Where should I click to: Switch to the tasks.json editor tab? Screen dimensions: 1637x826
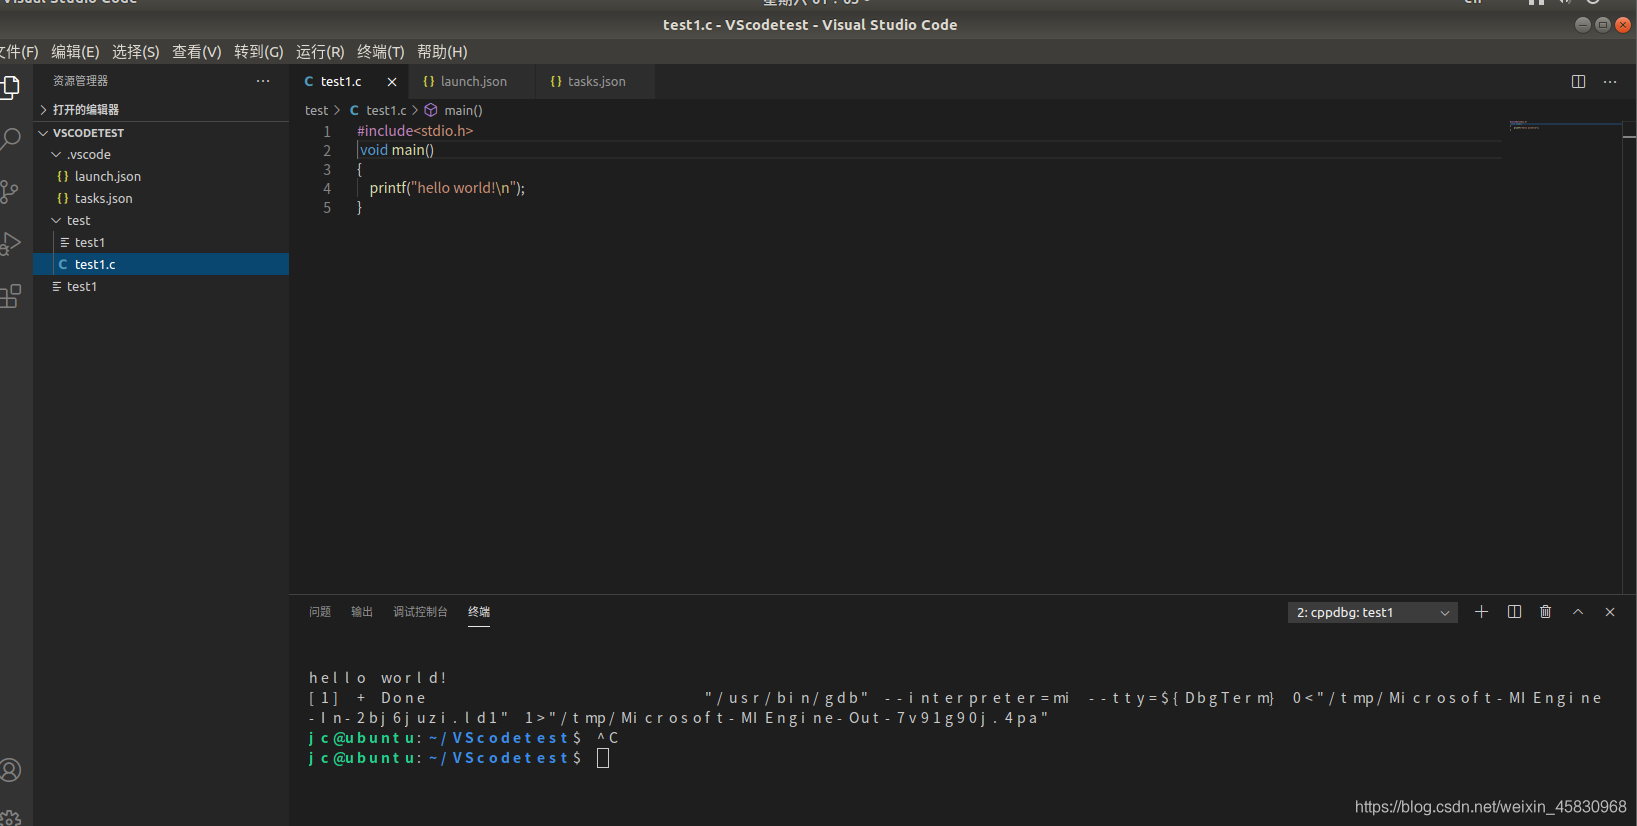596,82
